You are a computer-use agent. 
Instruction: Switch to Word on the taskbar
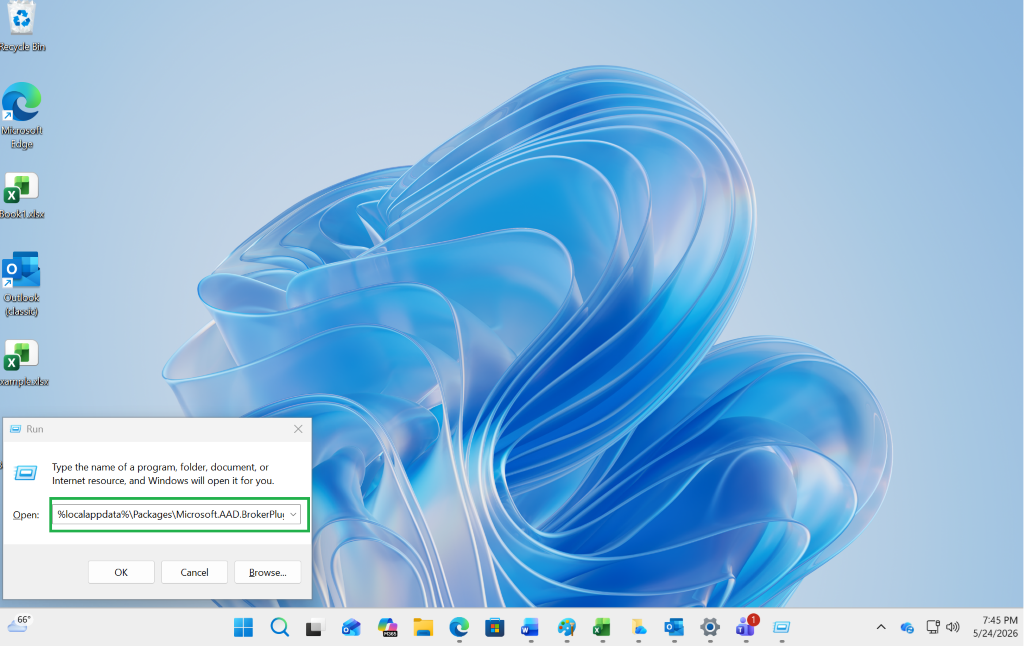530,628
